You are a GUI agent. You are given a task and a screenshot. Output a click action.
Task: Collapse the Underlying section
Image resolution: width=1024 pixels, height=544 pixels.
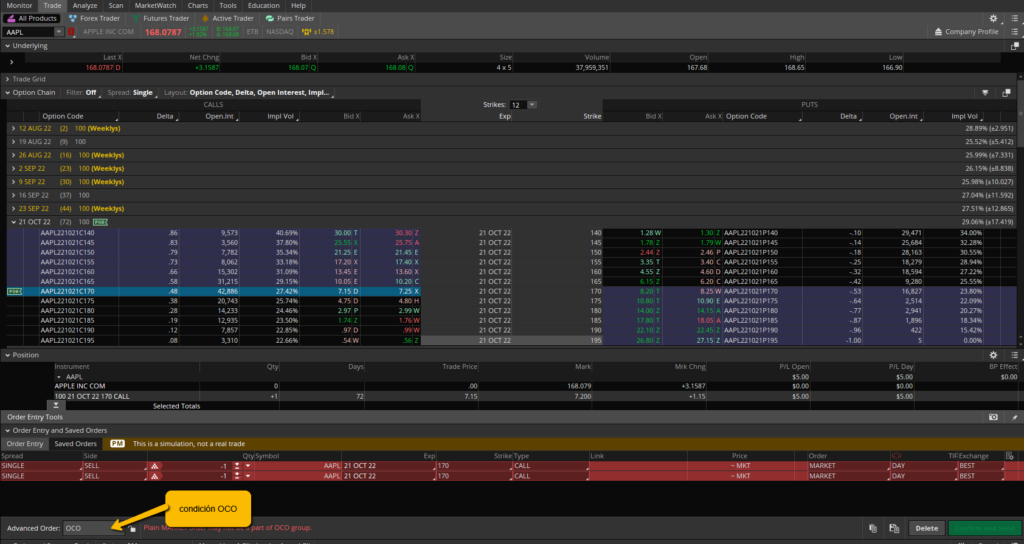pos(6,46)
